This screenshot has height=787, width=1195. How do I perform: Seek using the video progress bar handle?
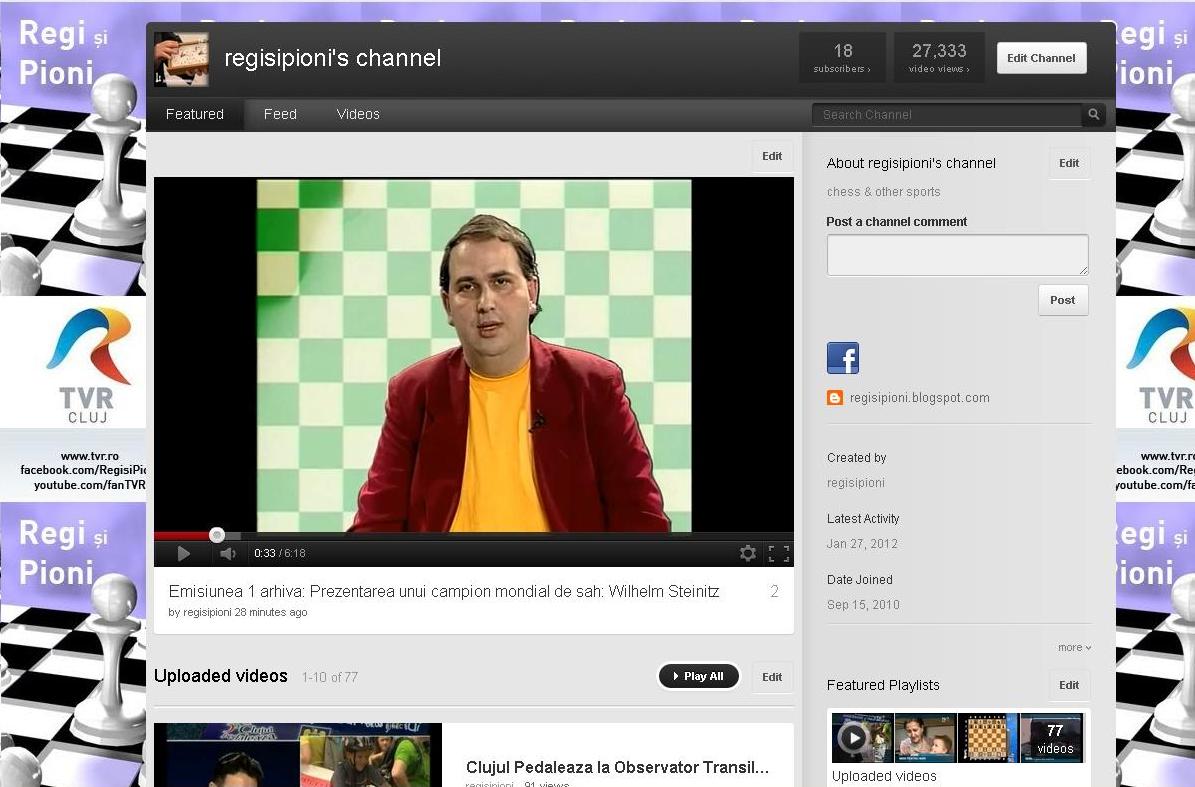(x=217, y=535)
